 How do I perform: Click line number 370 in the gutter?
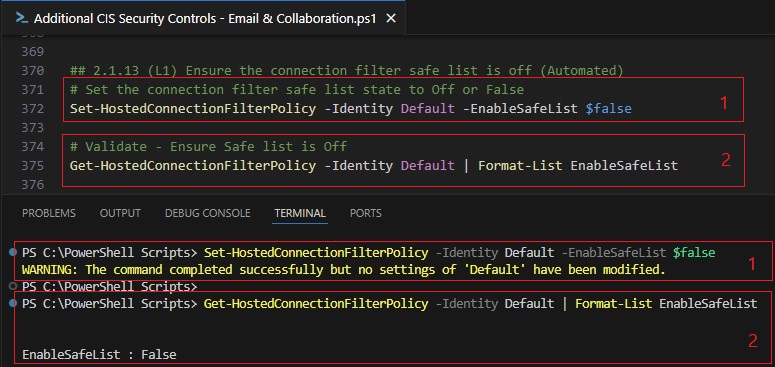33,71
